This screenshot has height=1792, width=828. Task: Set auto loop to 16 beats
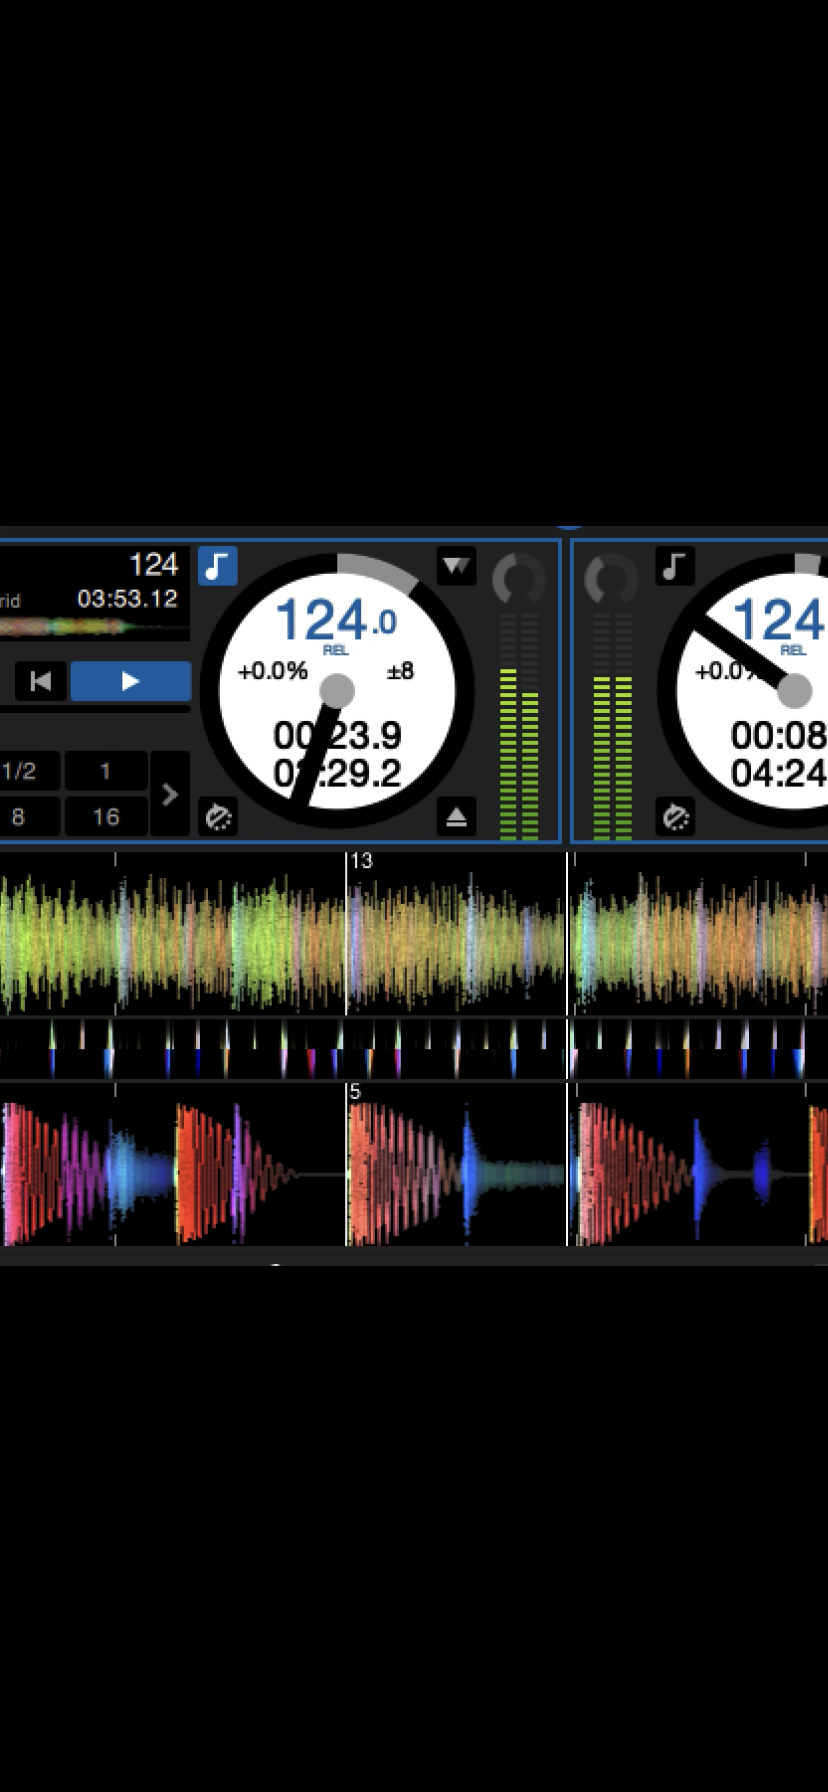tap(106, 817)
